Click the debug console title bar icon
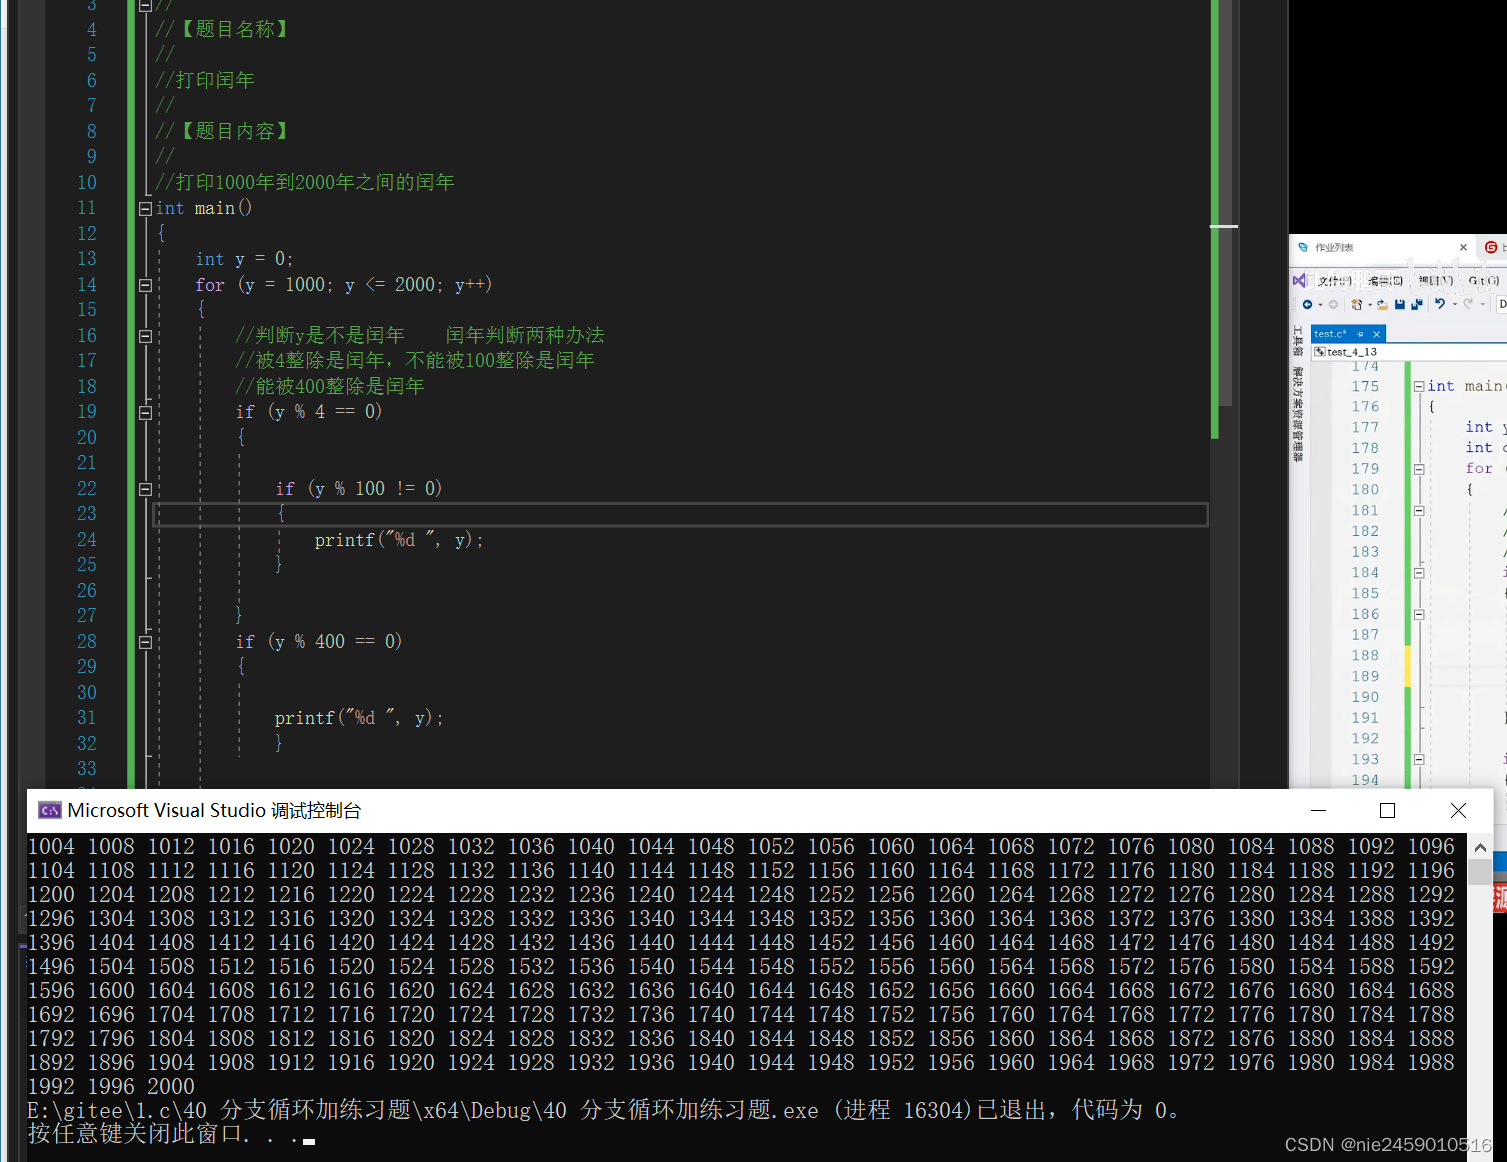The height and width of the screenshot is (1162, 1507). (50, 810)
